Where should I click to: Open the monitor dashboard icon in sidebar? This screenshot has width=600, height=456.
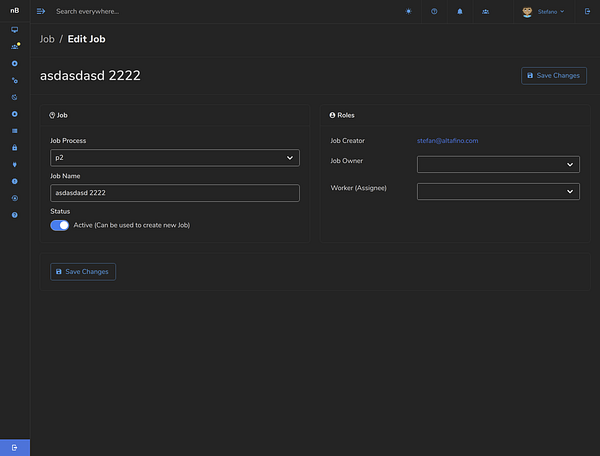(x=14, y=30)
